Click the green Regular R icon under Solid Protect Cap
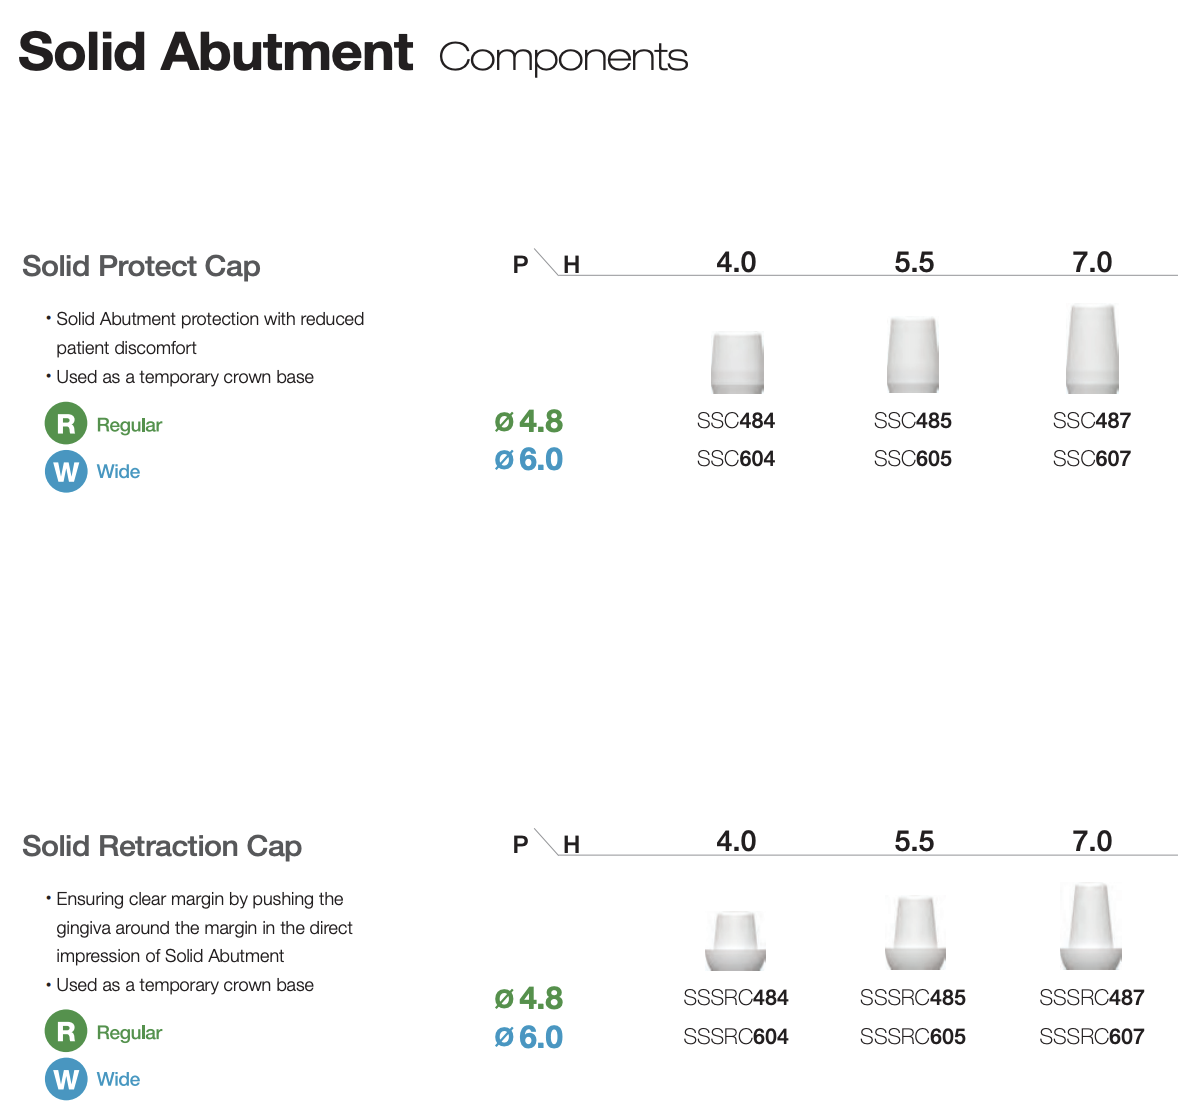Viewport: 1200px width, 1118px height. pyautogui.click(x=66, y=424)
